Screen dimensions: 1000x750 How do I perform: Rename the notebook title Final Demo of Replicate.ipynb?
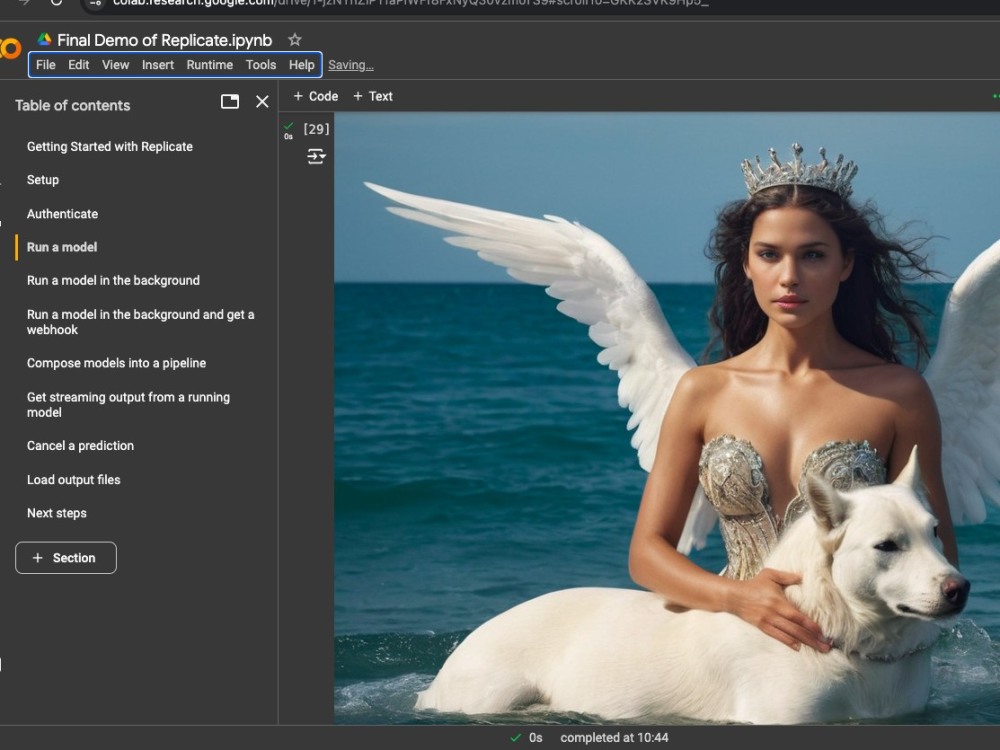[165, 40]
